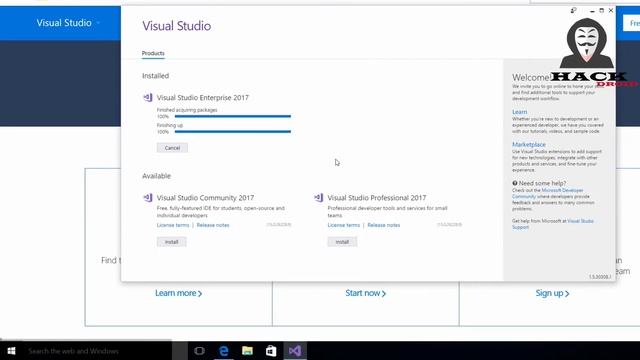Viewport: 640px width, 360px height.
Task: Open License terms for Professional 2017
Action: tap(344, 225)
